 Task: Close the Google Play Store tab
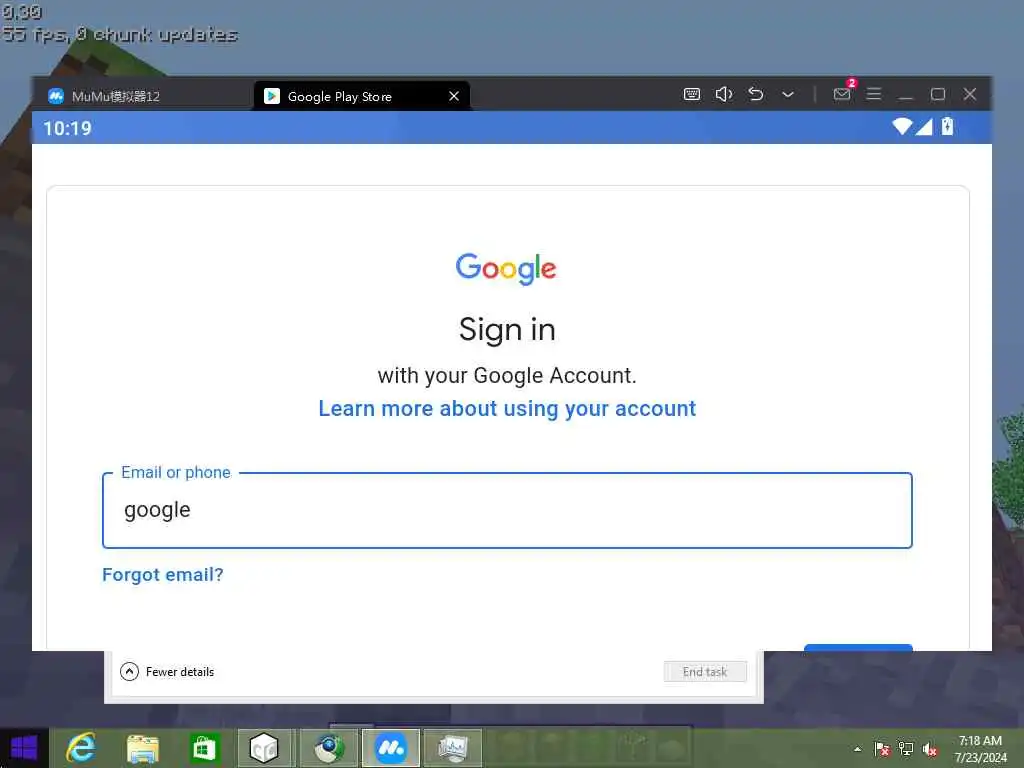tap(454, 96)
